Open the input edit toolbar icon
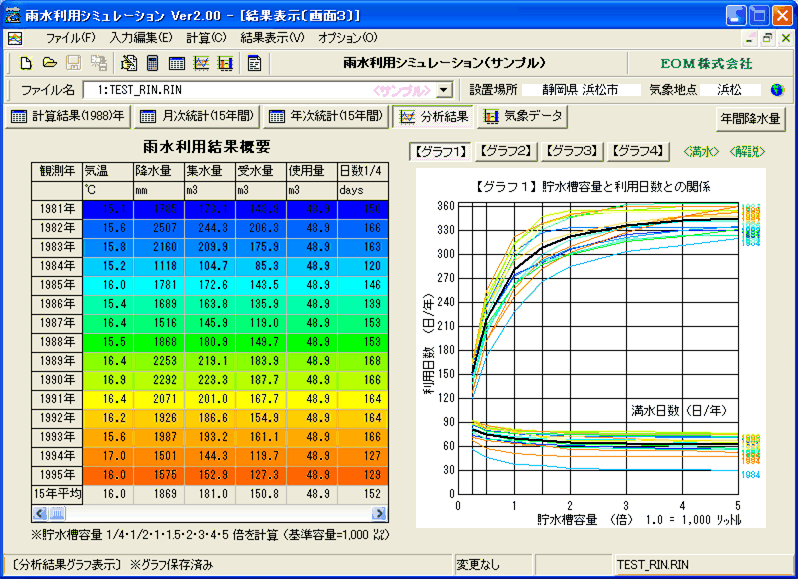 point(129,63)
